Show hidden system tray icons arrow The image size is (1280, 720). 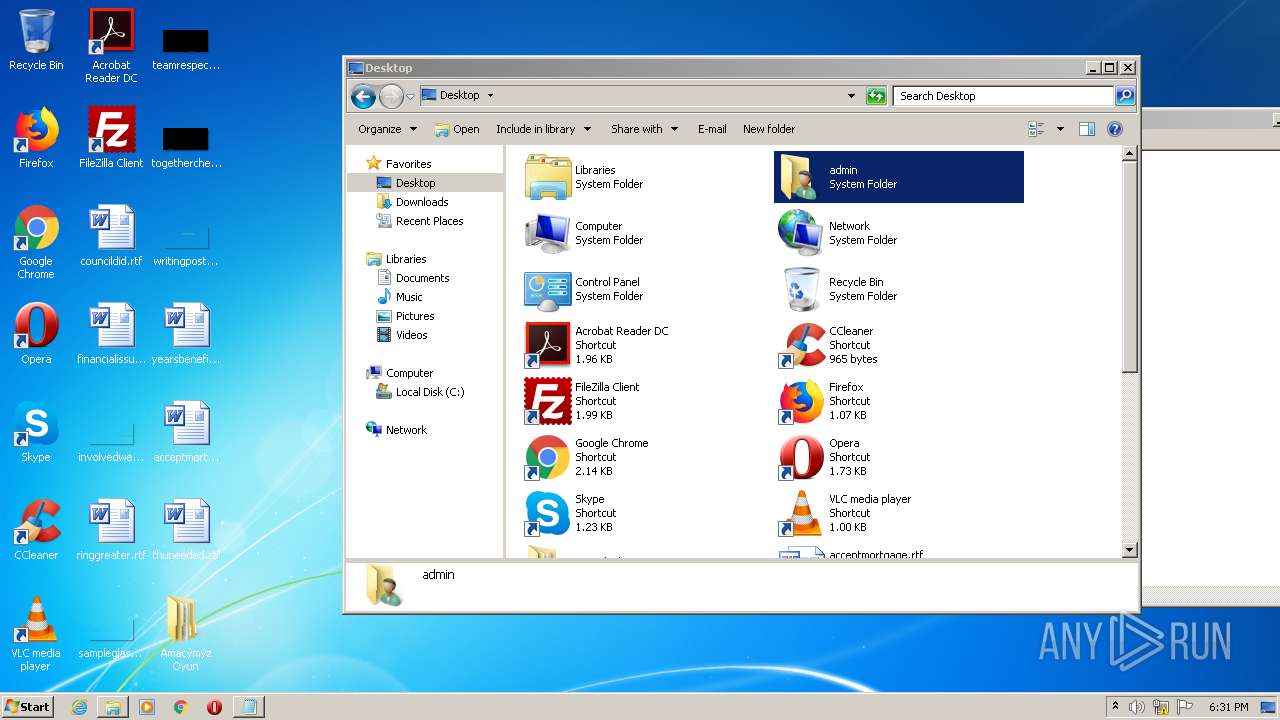pos(1115,707)
